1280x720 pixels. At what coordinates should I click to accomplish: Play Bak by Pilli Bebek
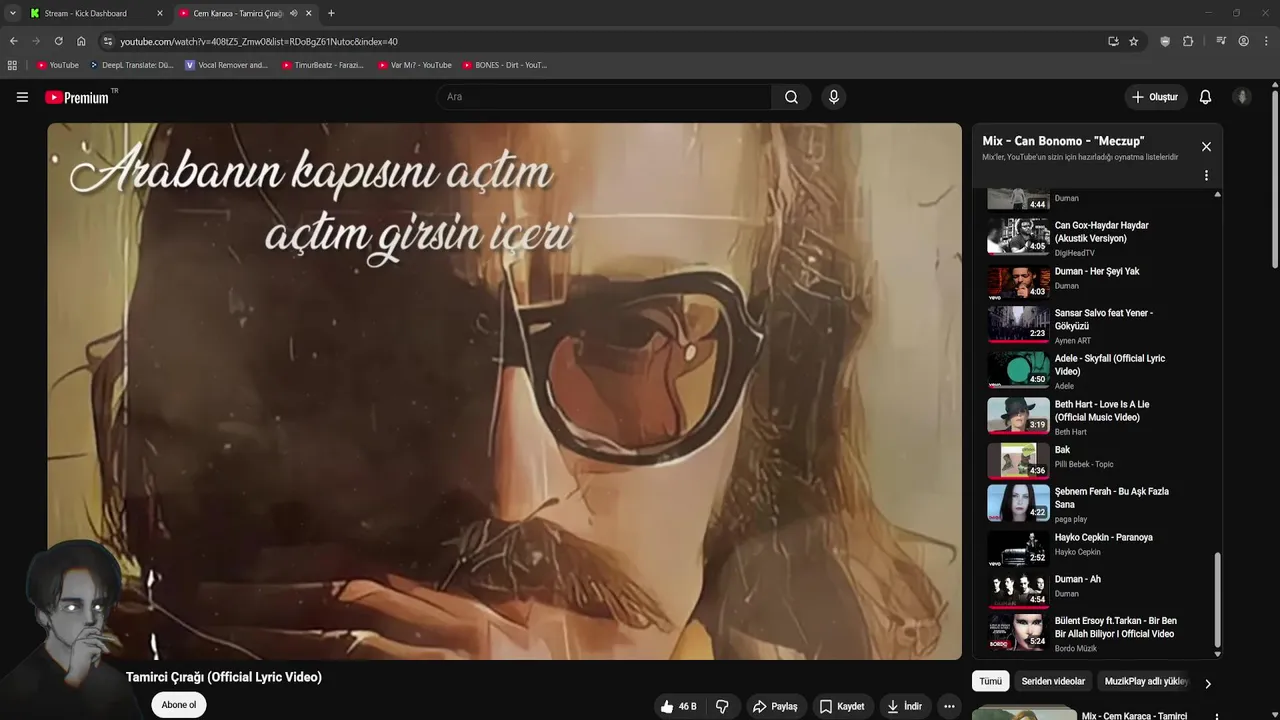(x=1095, y=461)
